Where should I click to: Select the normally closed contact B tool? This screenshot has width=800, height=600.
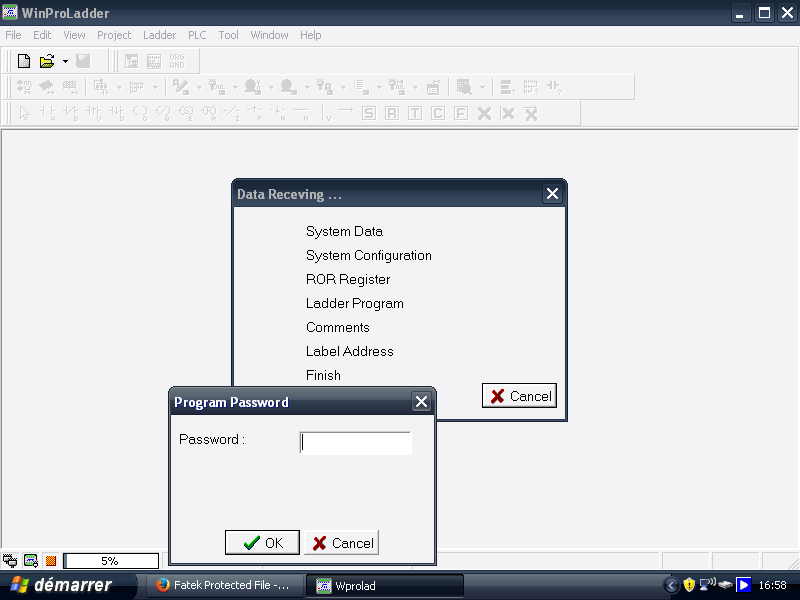70,113
